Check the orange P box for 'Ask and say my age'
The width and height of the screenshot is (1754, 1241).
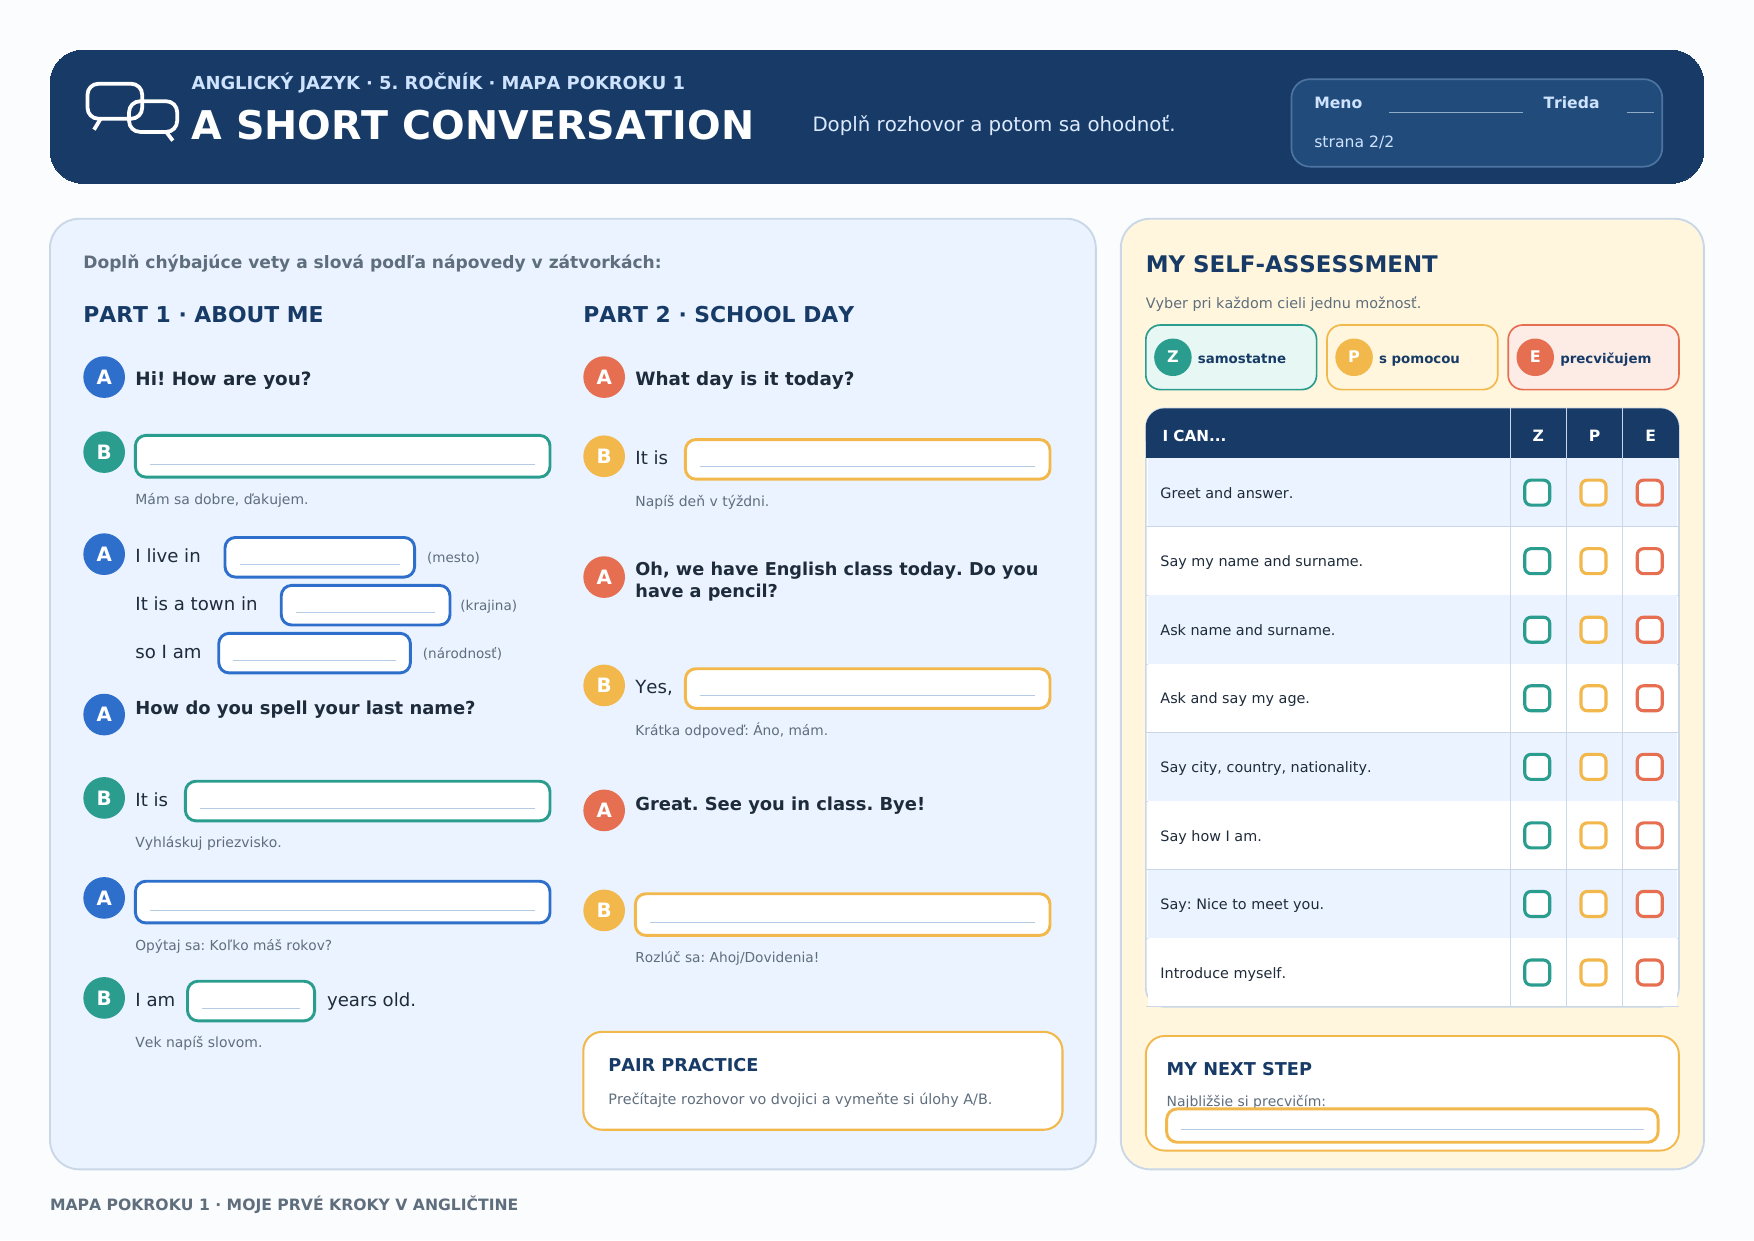point(1593,698)
